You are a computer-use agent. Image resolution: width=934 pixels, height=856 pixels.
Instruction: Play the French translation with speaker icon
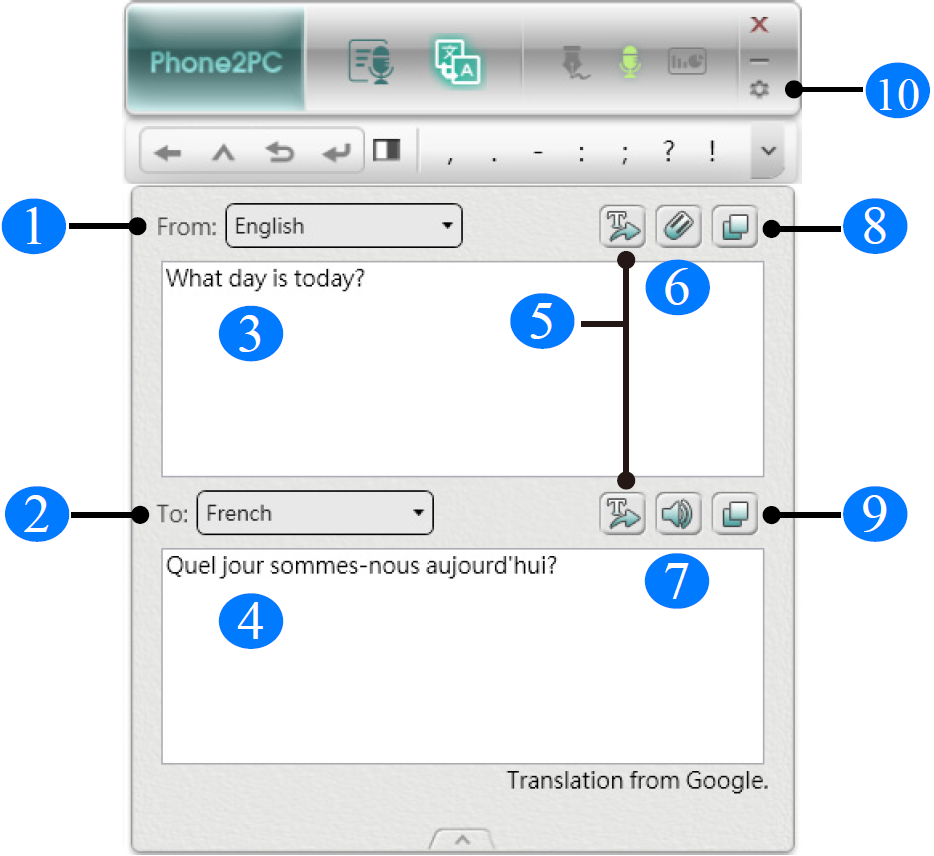(679, 514)
